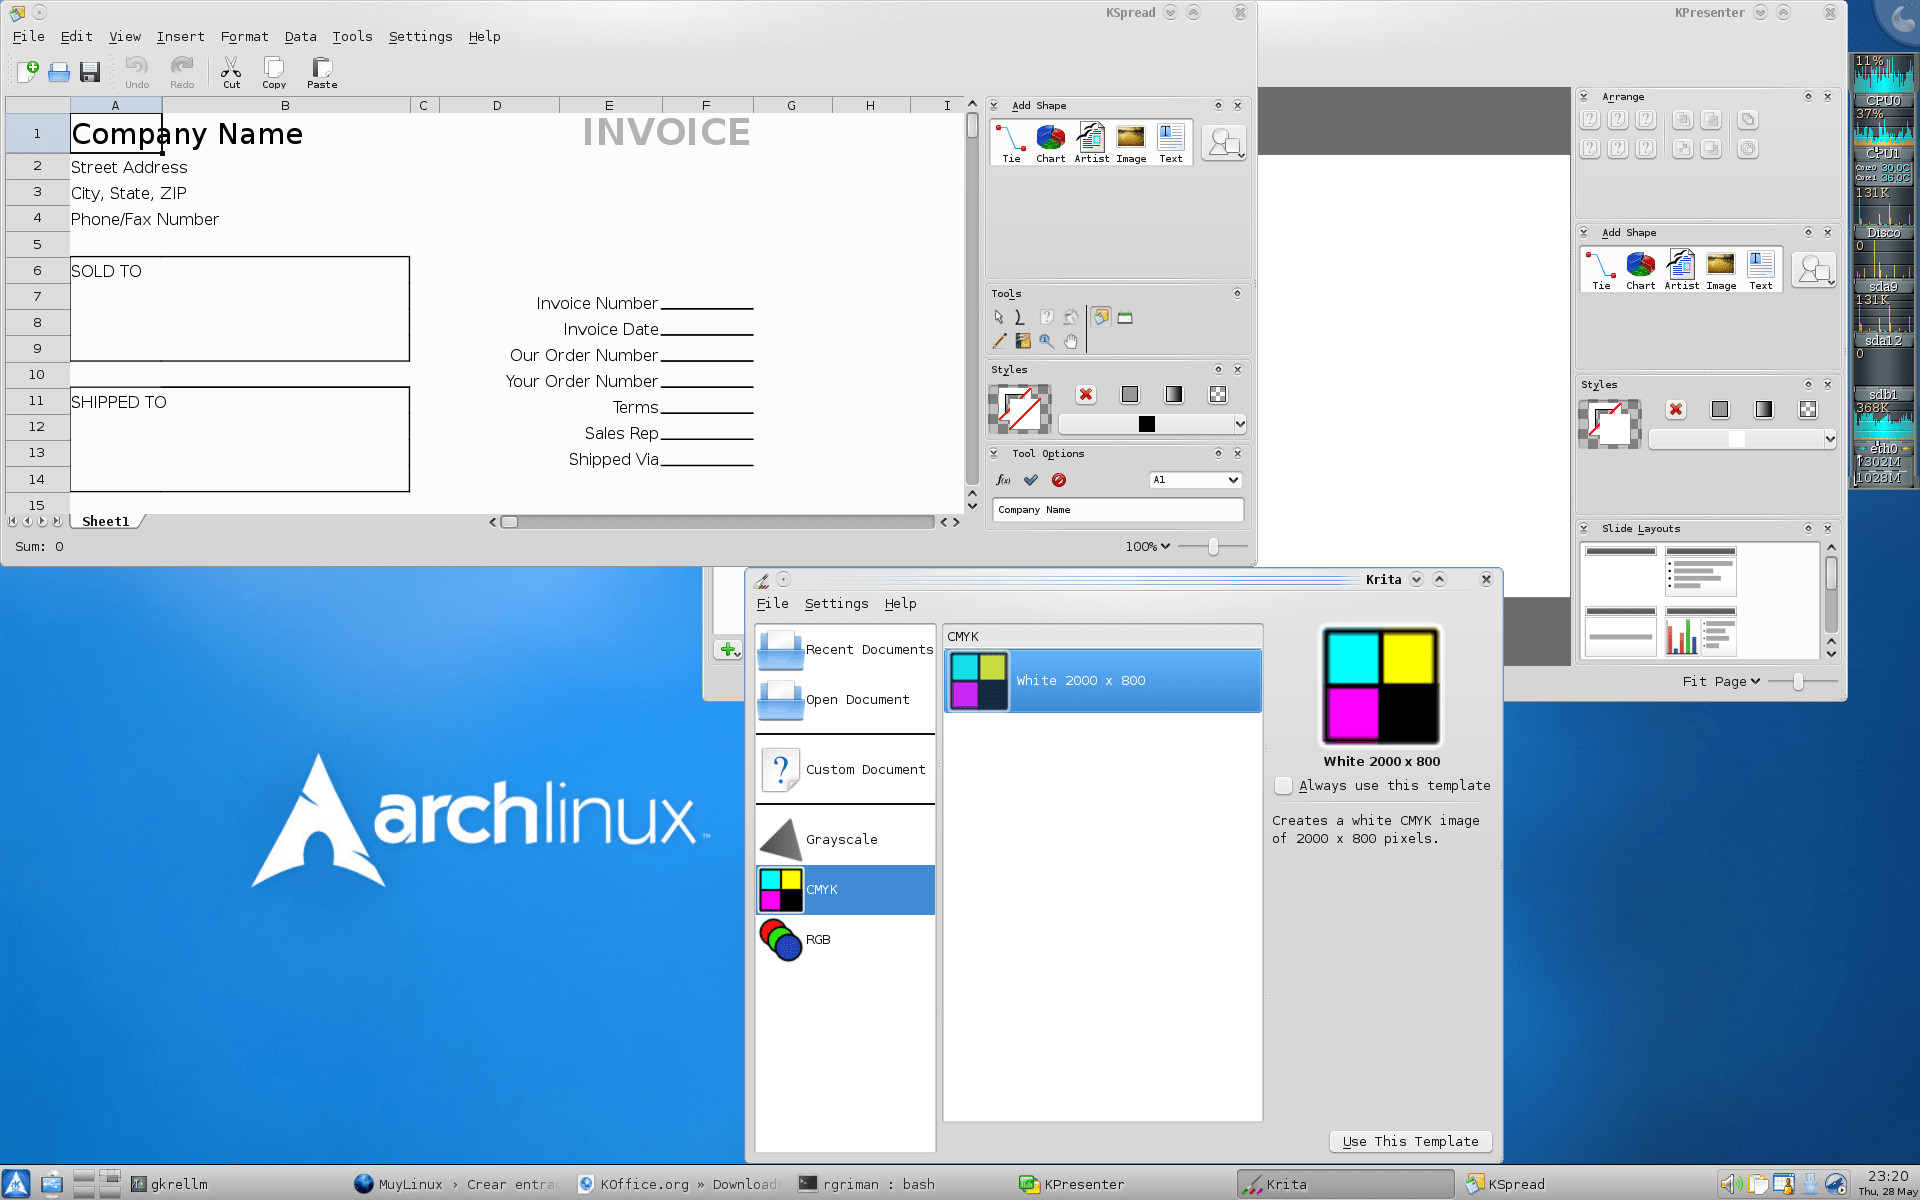
Task: Open Krita's Settings menu
Action: point(836,603)
